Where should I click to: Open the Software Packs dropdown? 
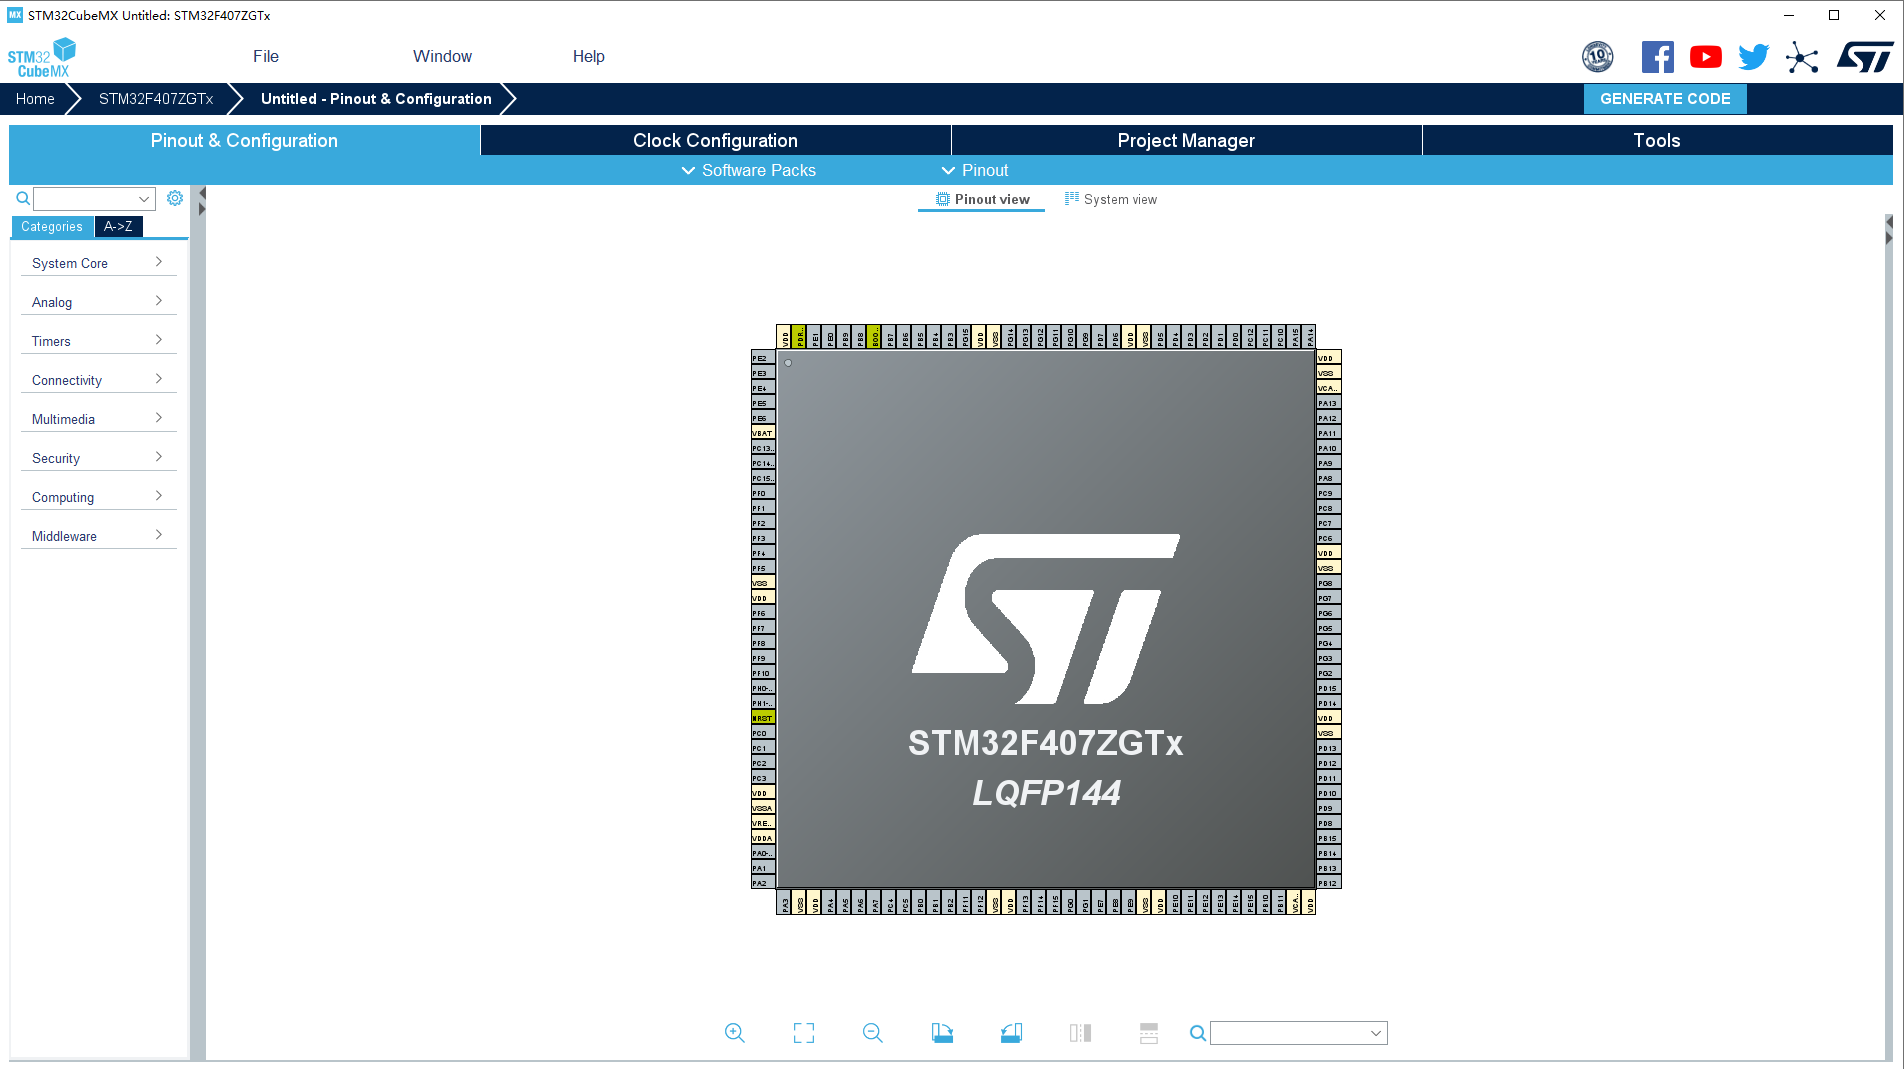[748, 170]
